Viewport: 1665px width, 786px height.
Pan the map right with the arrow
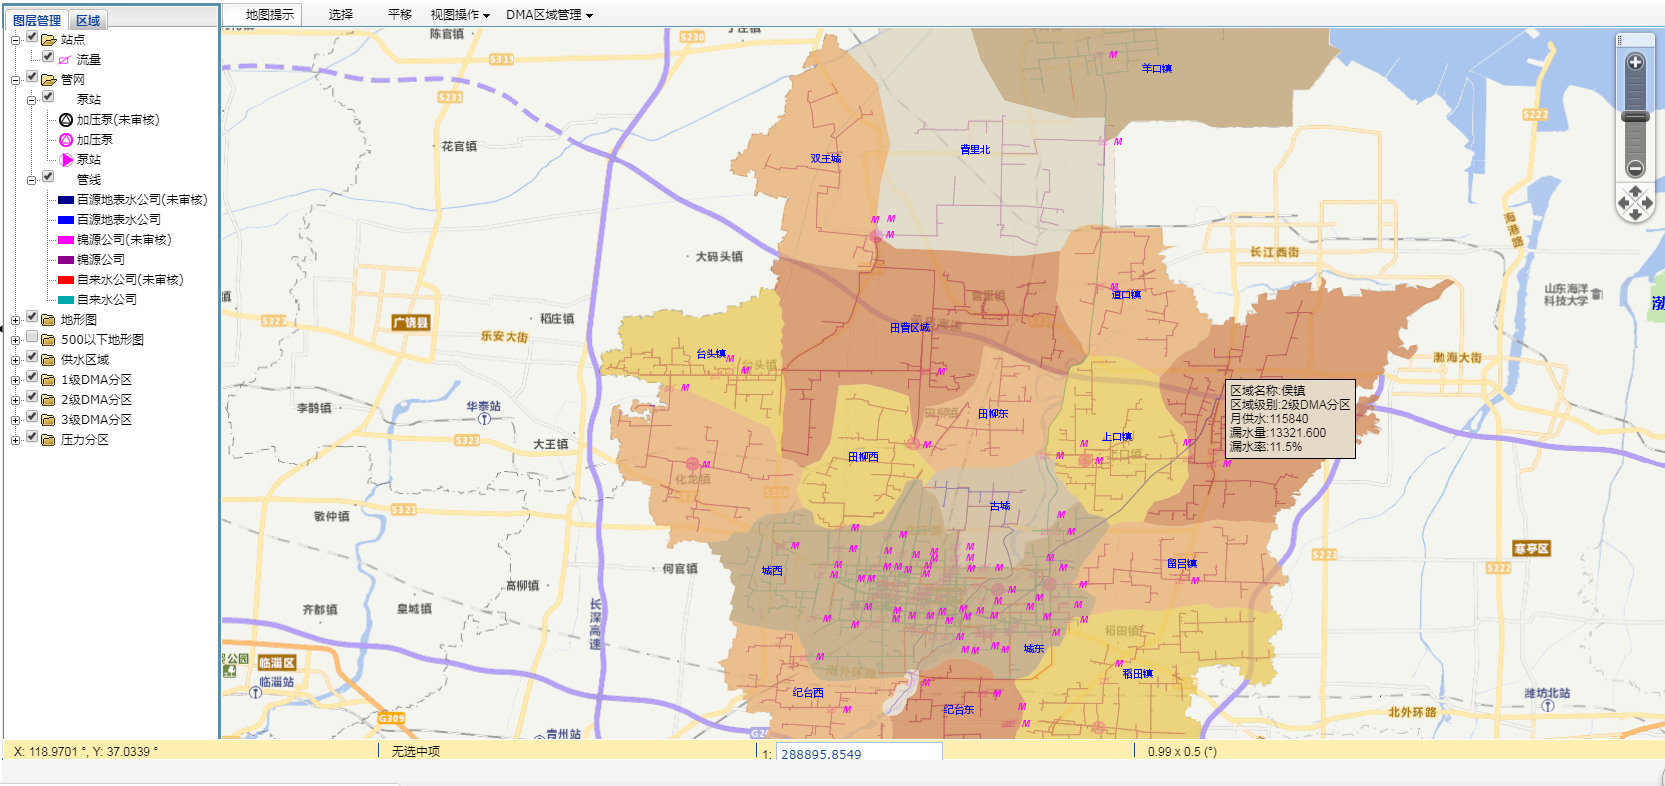(1647, 203)
